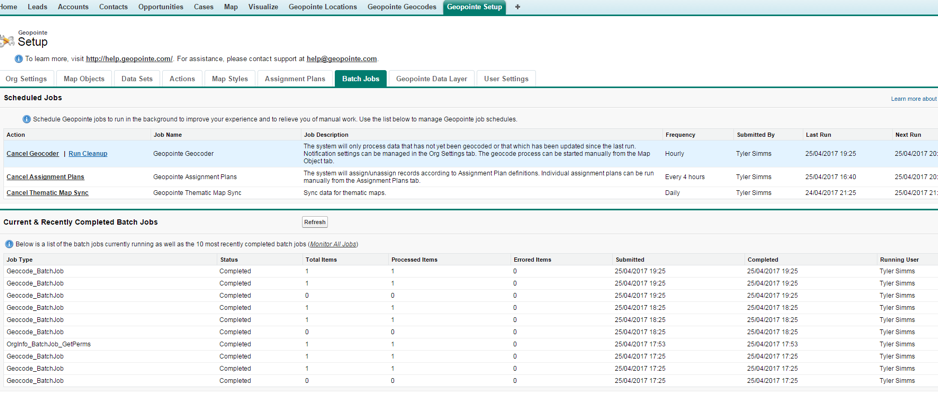Screen dimensions: 938x399
Task: Refresh the batch jobs list
Action: [315, 222]
